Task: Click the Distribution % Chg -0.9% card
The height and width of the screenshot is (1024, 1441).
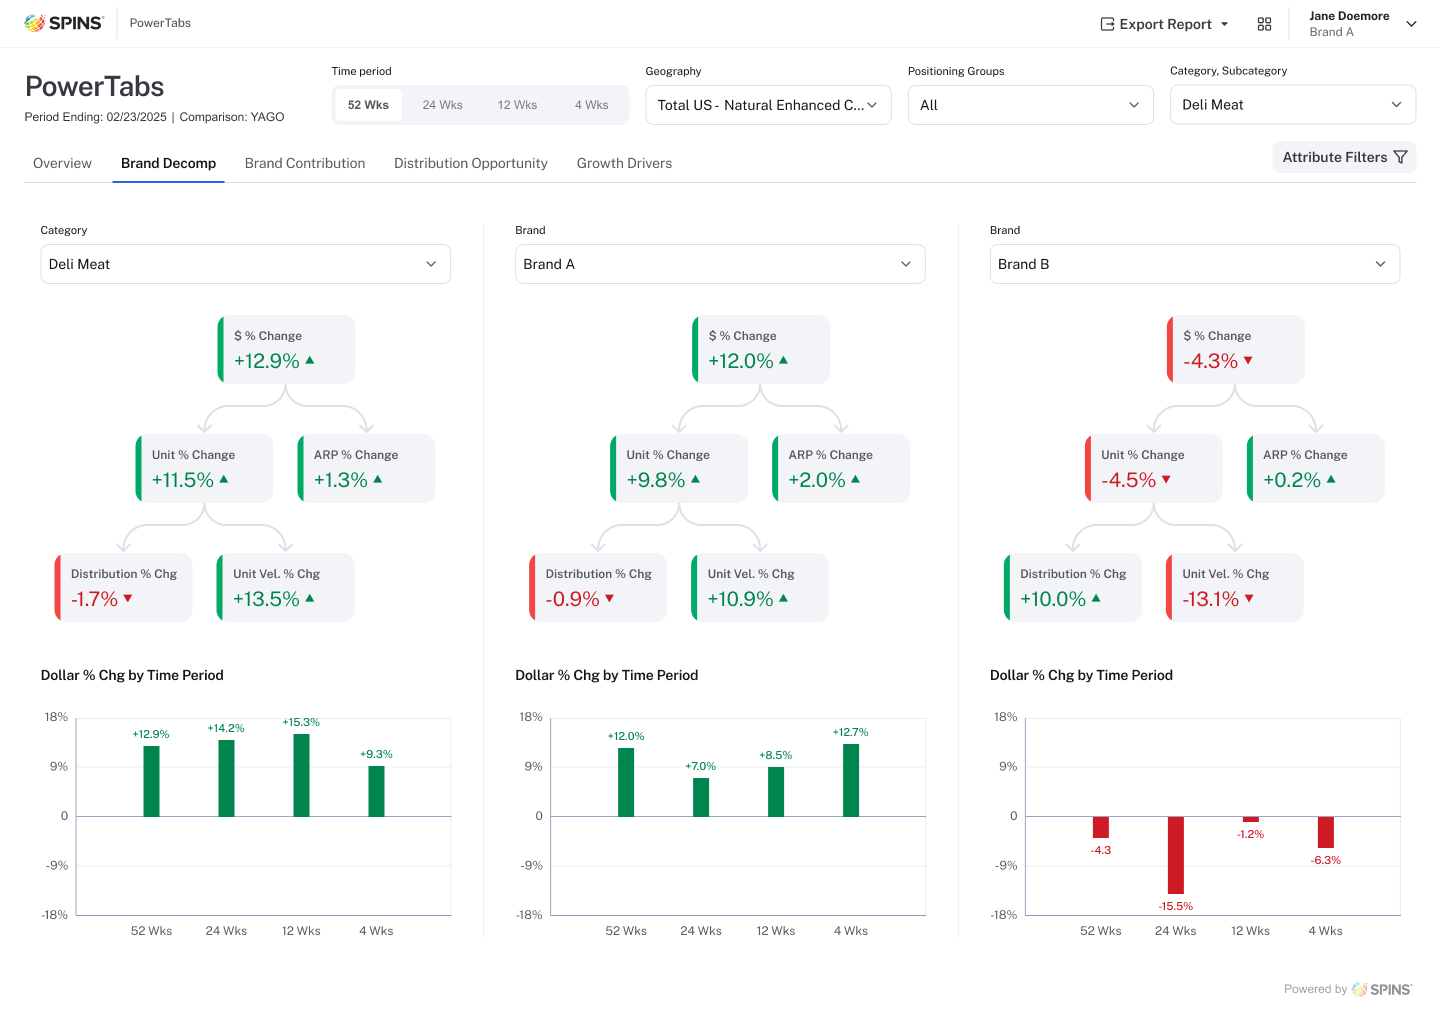Action: (598, 587)
